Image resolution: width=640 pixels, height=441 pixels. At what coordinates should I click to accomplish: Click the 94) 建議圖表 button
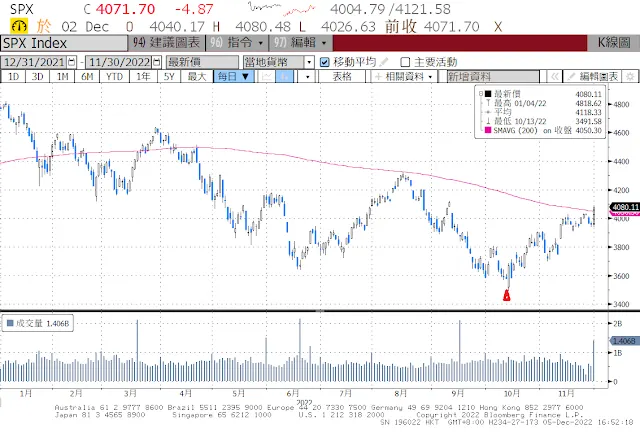[167, 42]
